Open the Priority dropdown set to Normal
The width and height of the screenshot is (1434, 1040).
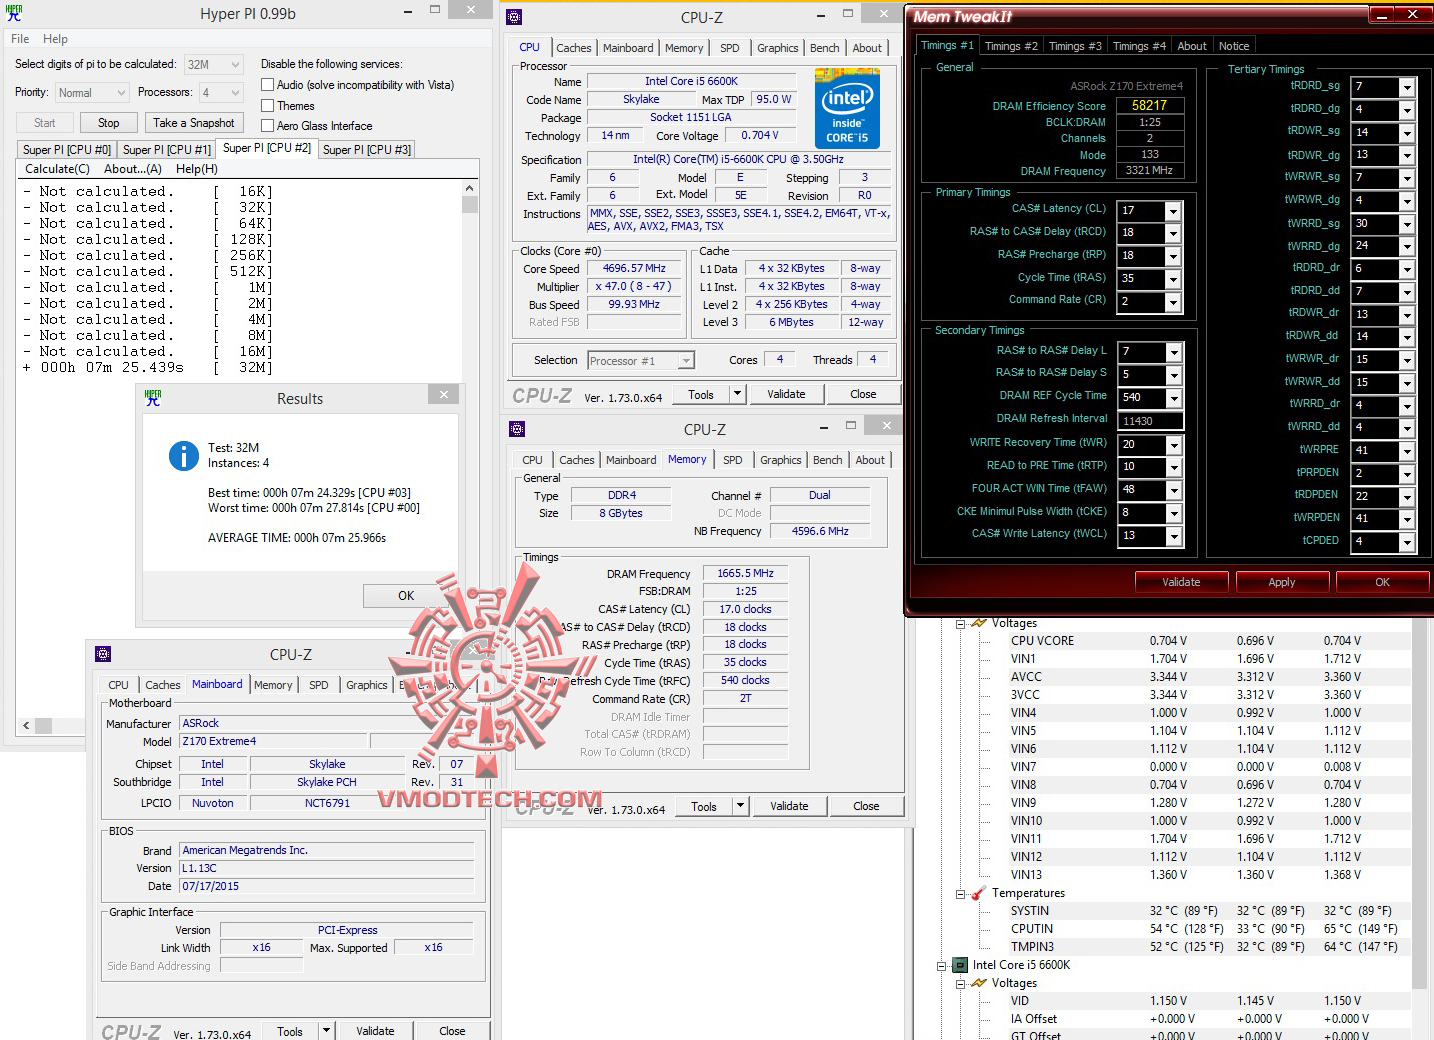(x=92, y=92)
